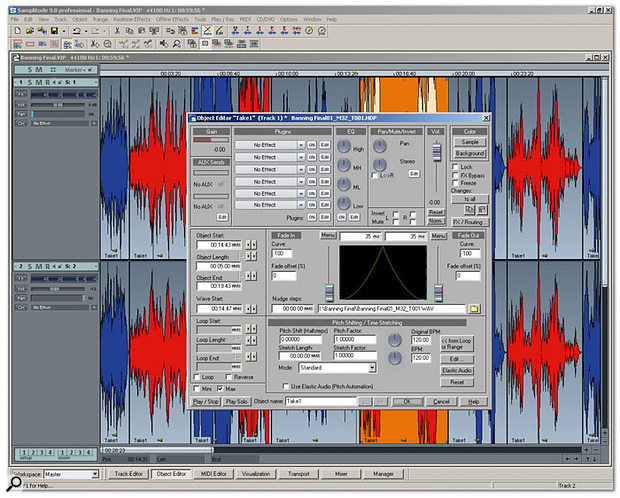Open the first No Effect plugin dropdown
This screenshot has width=620, height=498.
click(x=301, y=145)
